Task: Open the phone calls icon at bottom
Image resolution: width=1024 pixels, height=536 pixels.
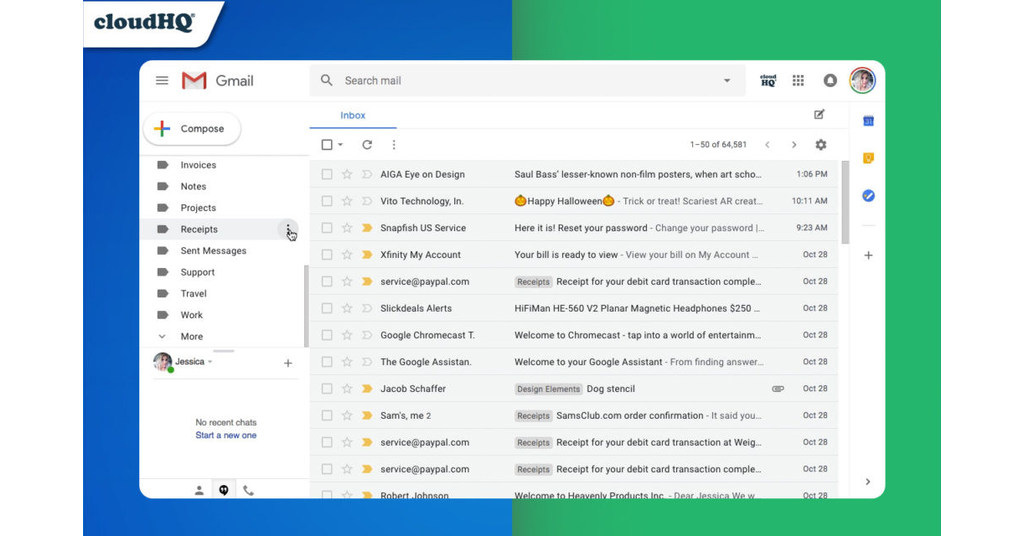Action: pyautogui.click(x=248, y=490)
